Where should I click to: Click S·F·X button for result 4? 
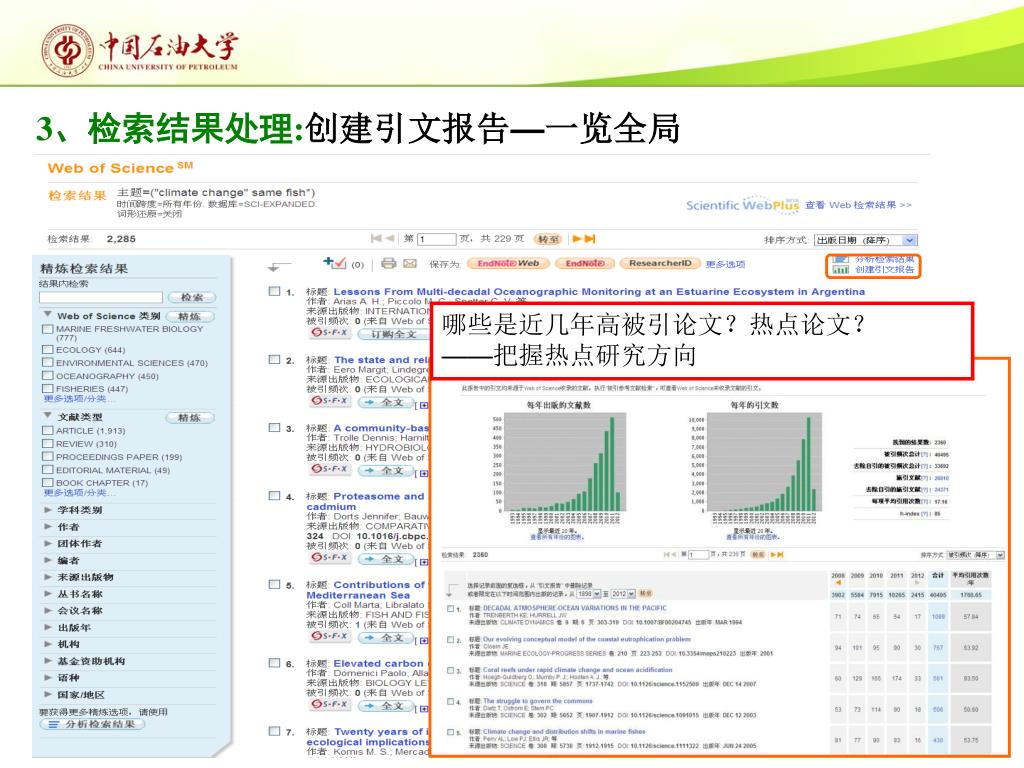pos(330,558)
